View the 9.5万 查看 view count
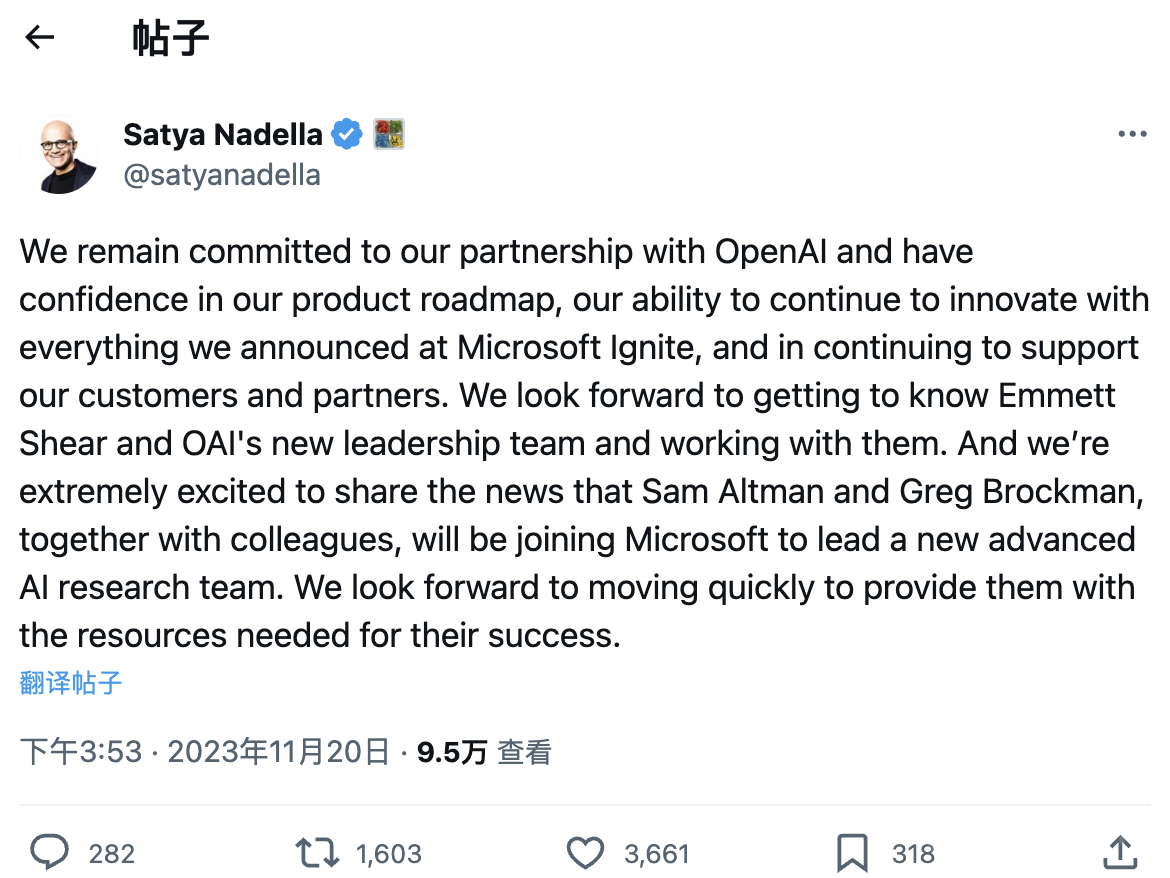This screenshot has height=878, width=1170. tap(484, 752)
